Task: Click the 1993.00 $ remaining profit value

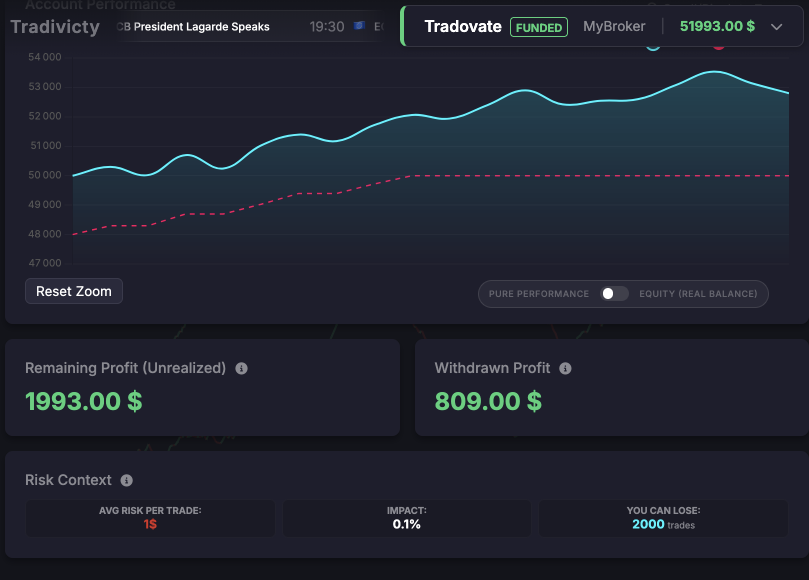Action: click(x=84, y=401)
